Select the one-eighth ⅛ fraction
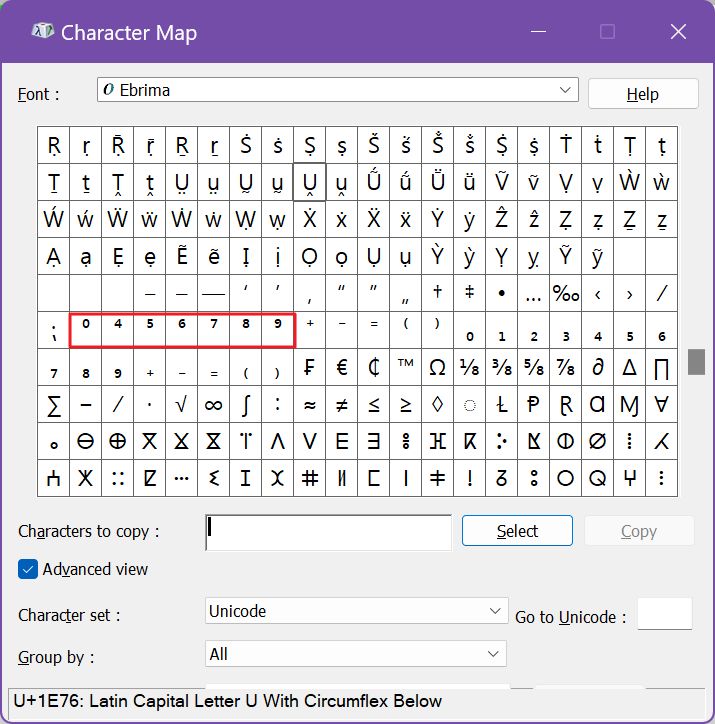 click(x=469, y=367)
